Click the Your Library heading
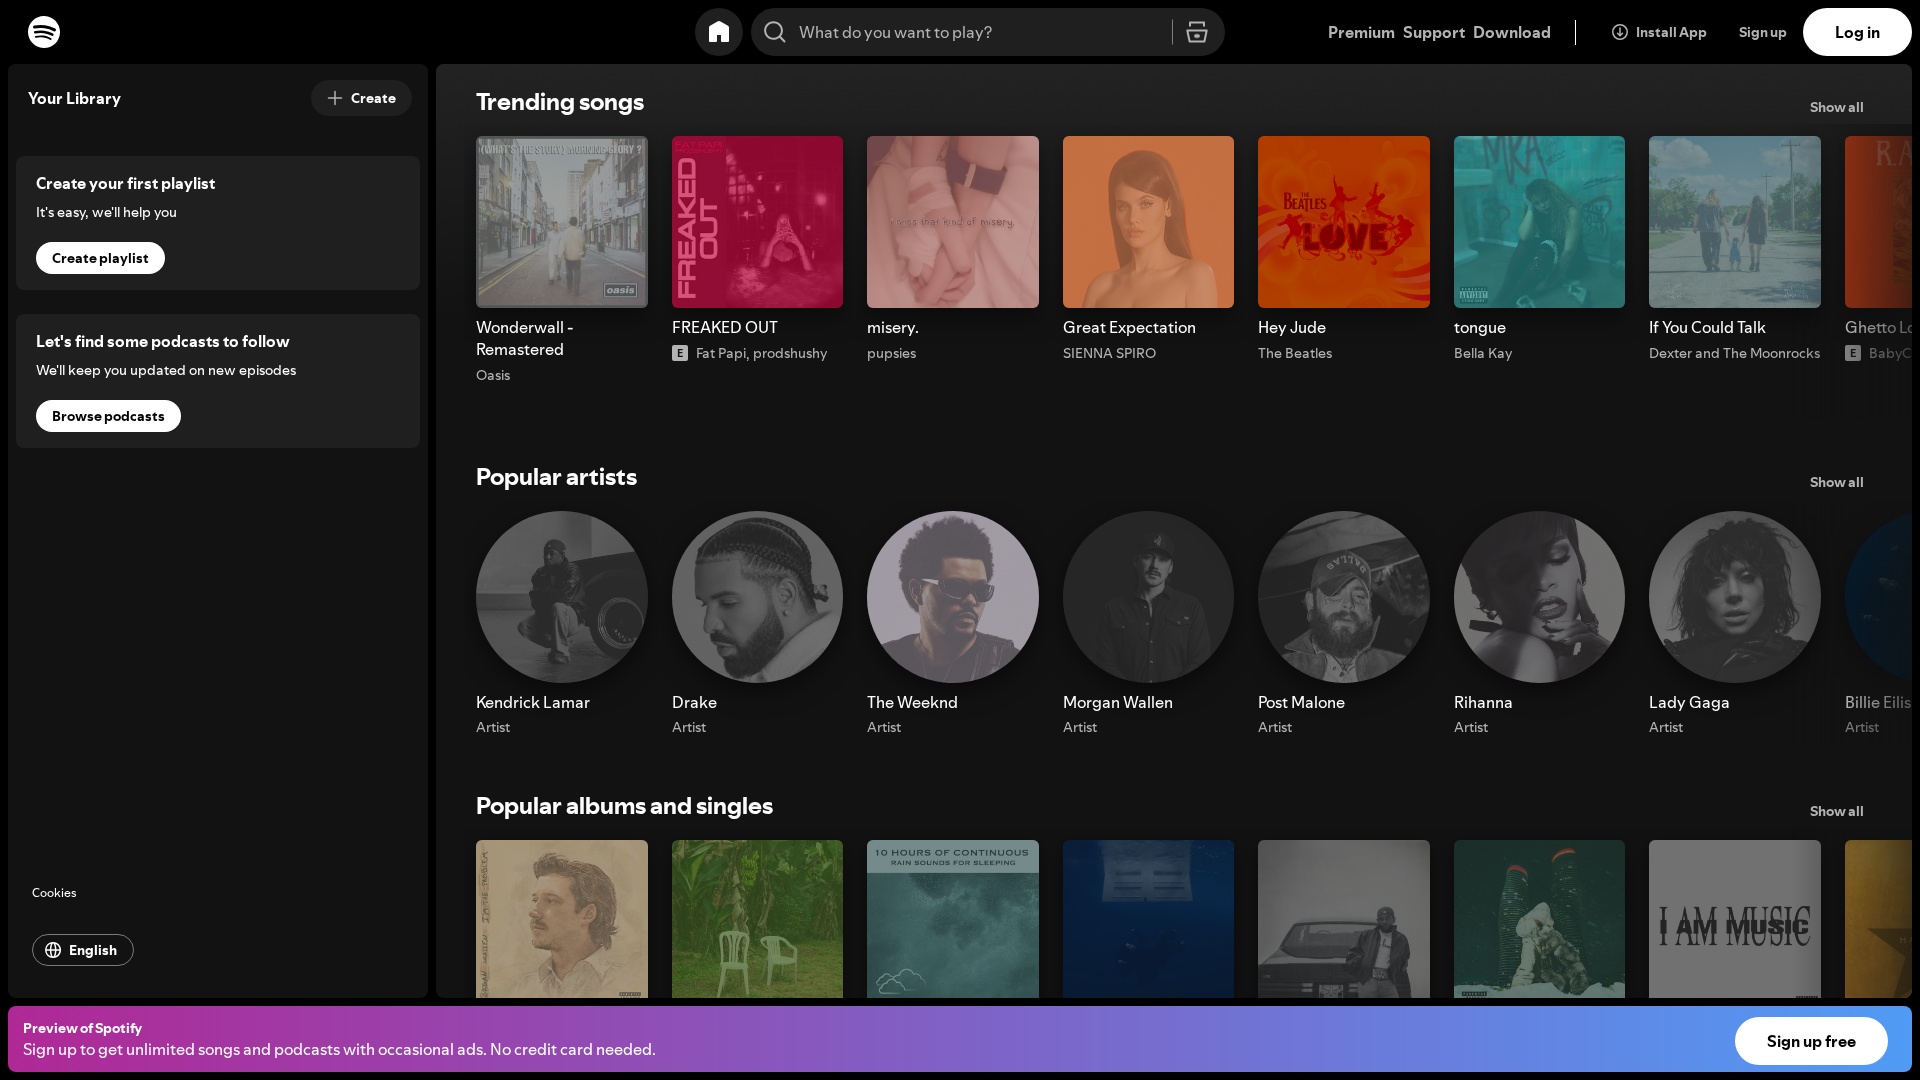Image resolution: width=1920 pixels, height=1080 pixels. 74,98
